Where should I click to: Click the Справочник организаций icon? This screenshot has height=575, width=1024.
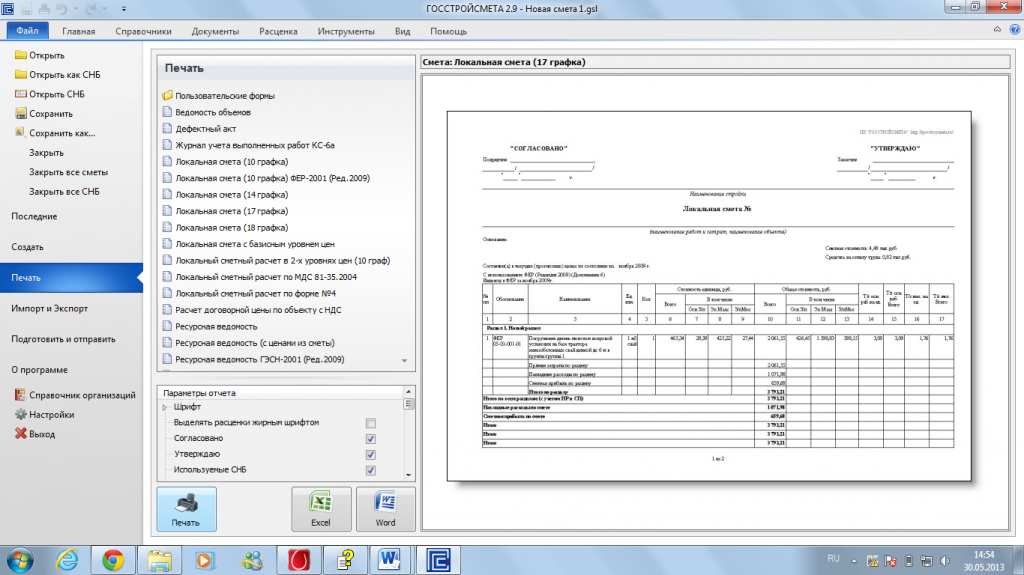click(21, 395)
